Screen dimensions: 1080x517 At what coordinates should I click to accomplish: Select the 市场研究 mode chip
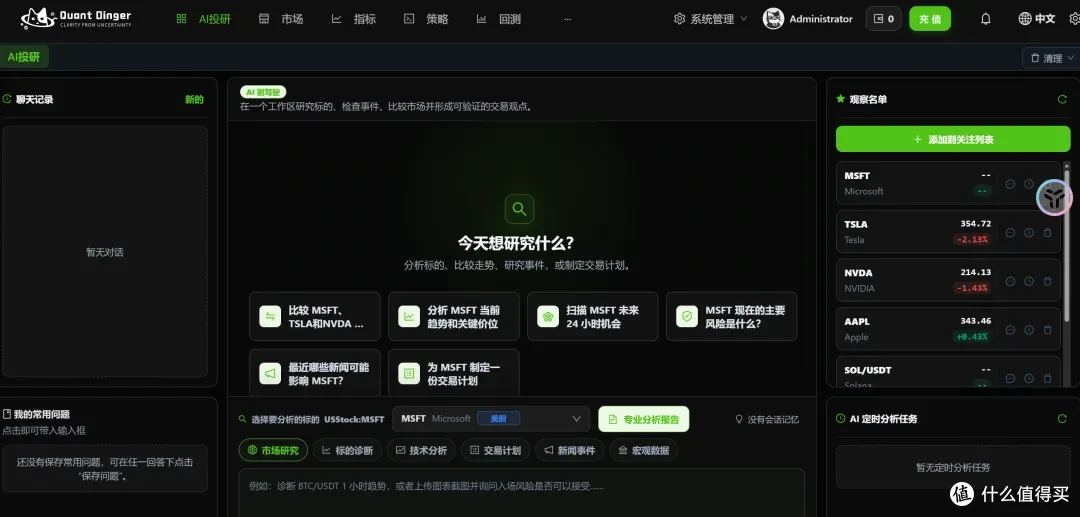click(x=273, y=450)
